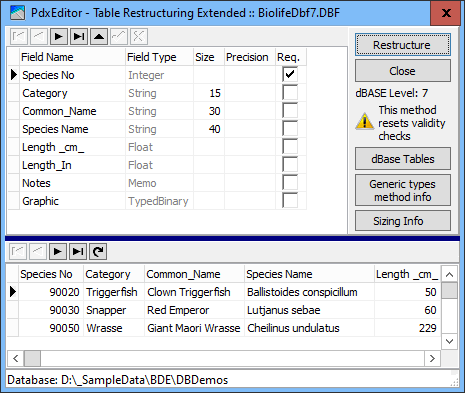The image size is (465, 393).
Task: Uncheck Req. for Species No field
Action: point(290,74)
